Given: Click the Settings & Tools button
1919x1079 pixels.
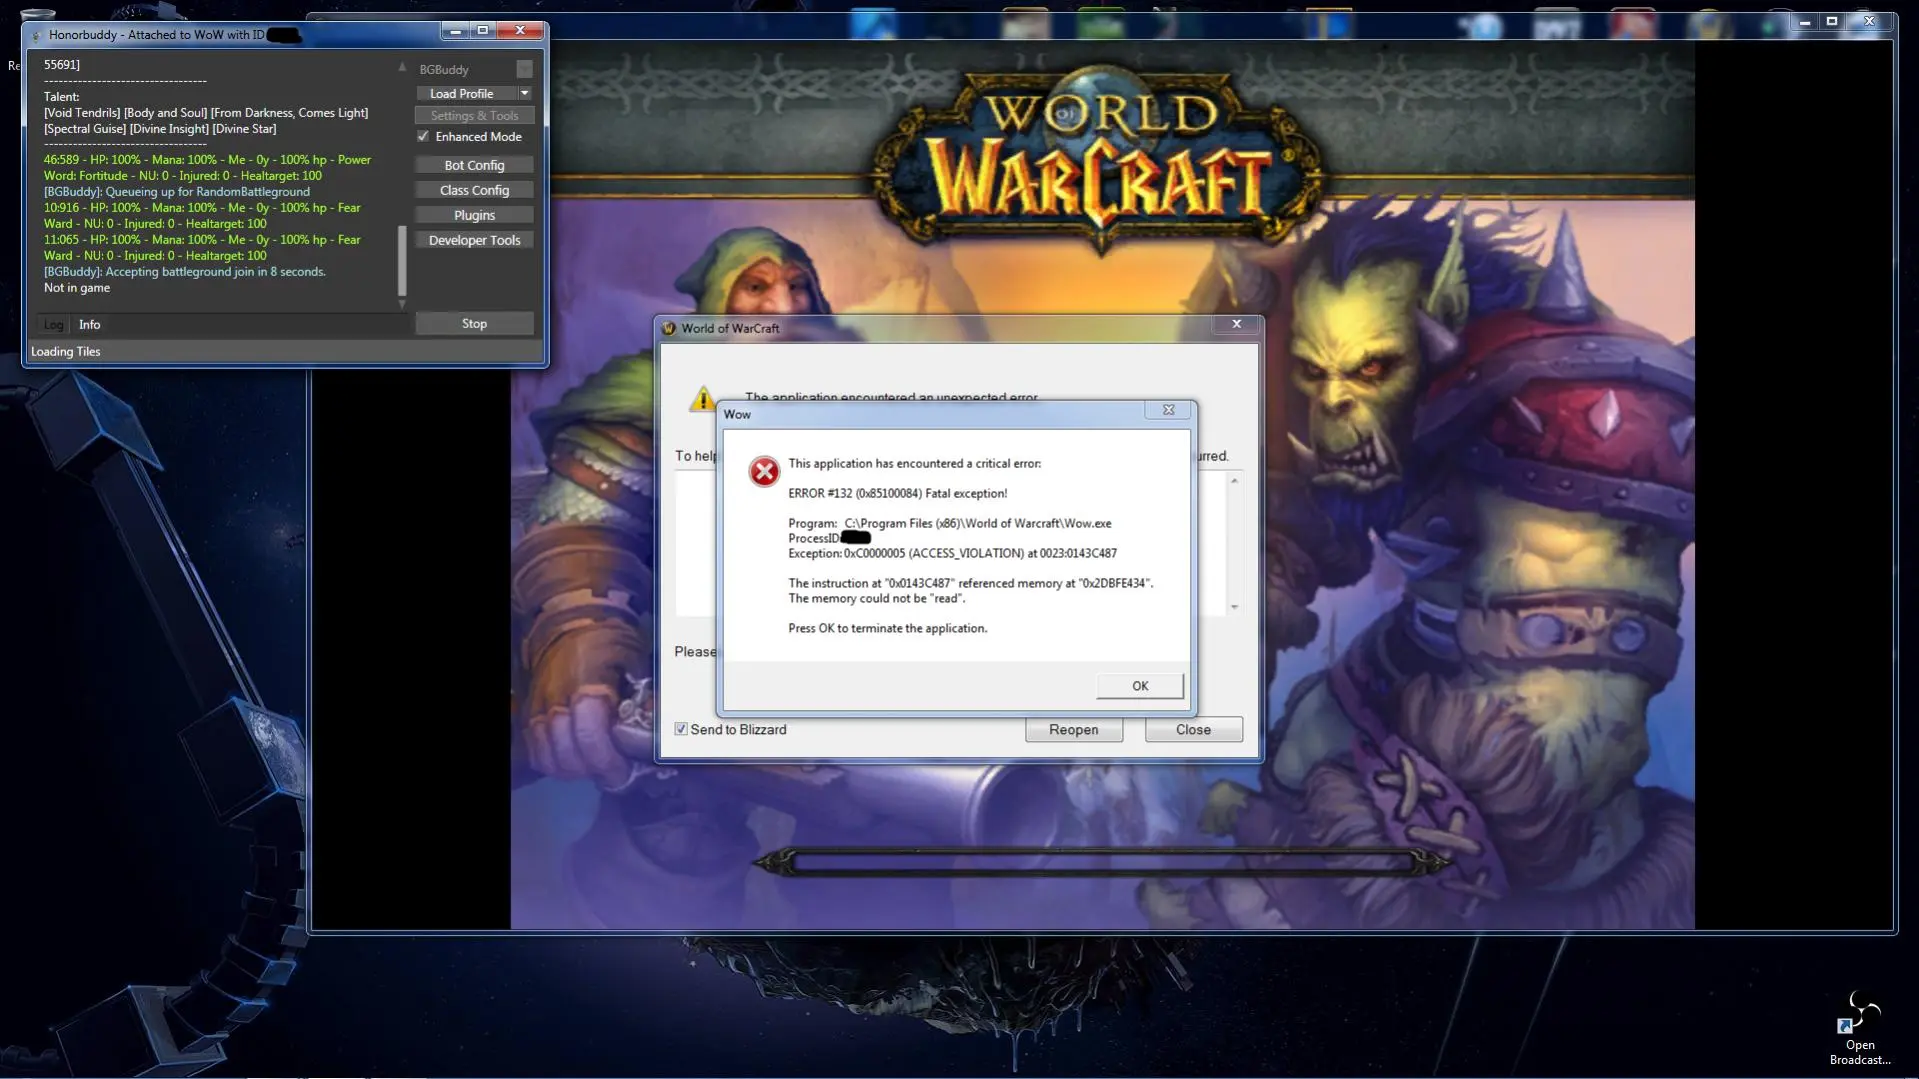Looking at the screenshot, I should point(474,115).
